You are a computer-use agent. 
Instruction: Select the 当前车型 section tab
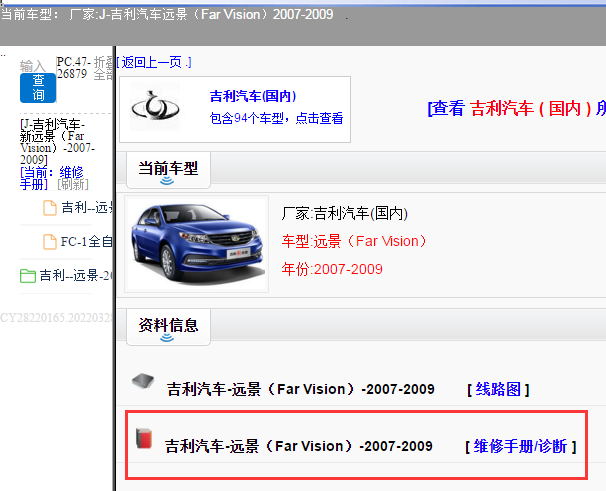(x=168, y=170)
